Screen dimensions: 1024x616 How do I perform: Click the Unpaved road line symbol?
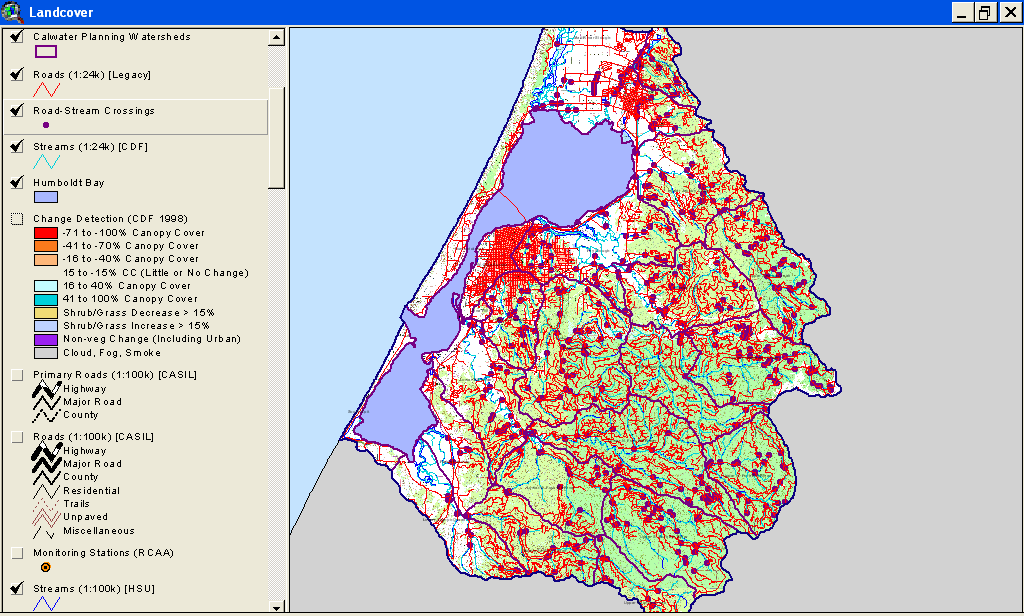pos(46,517)
